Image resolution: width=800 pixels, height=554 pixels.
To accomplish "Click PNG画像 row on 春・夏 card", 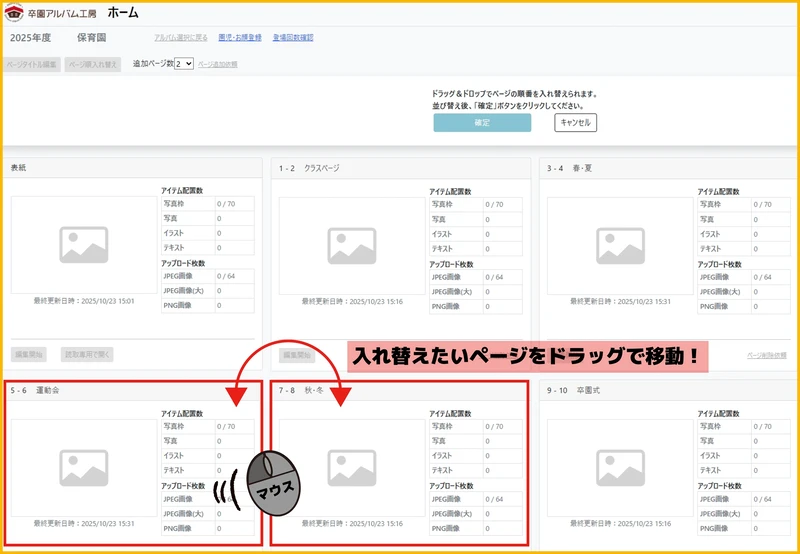I will 744,307.
